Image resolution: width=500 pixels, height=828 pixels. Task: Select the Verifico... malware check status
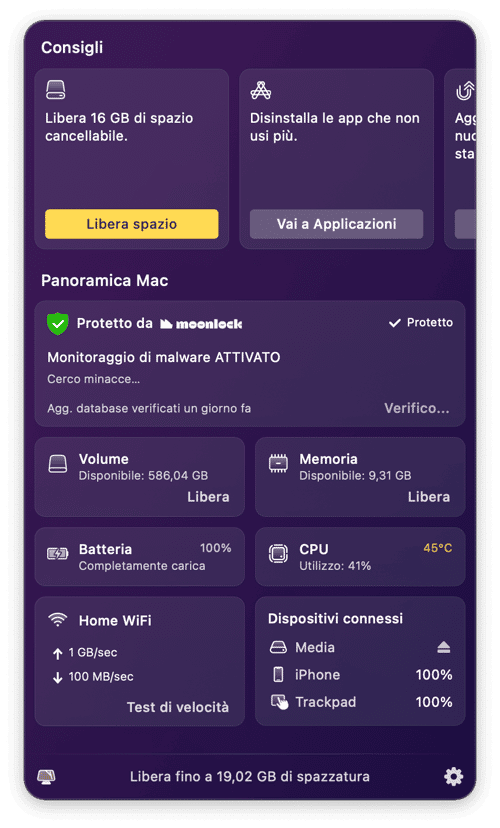pos(417,408)
